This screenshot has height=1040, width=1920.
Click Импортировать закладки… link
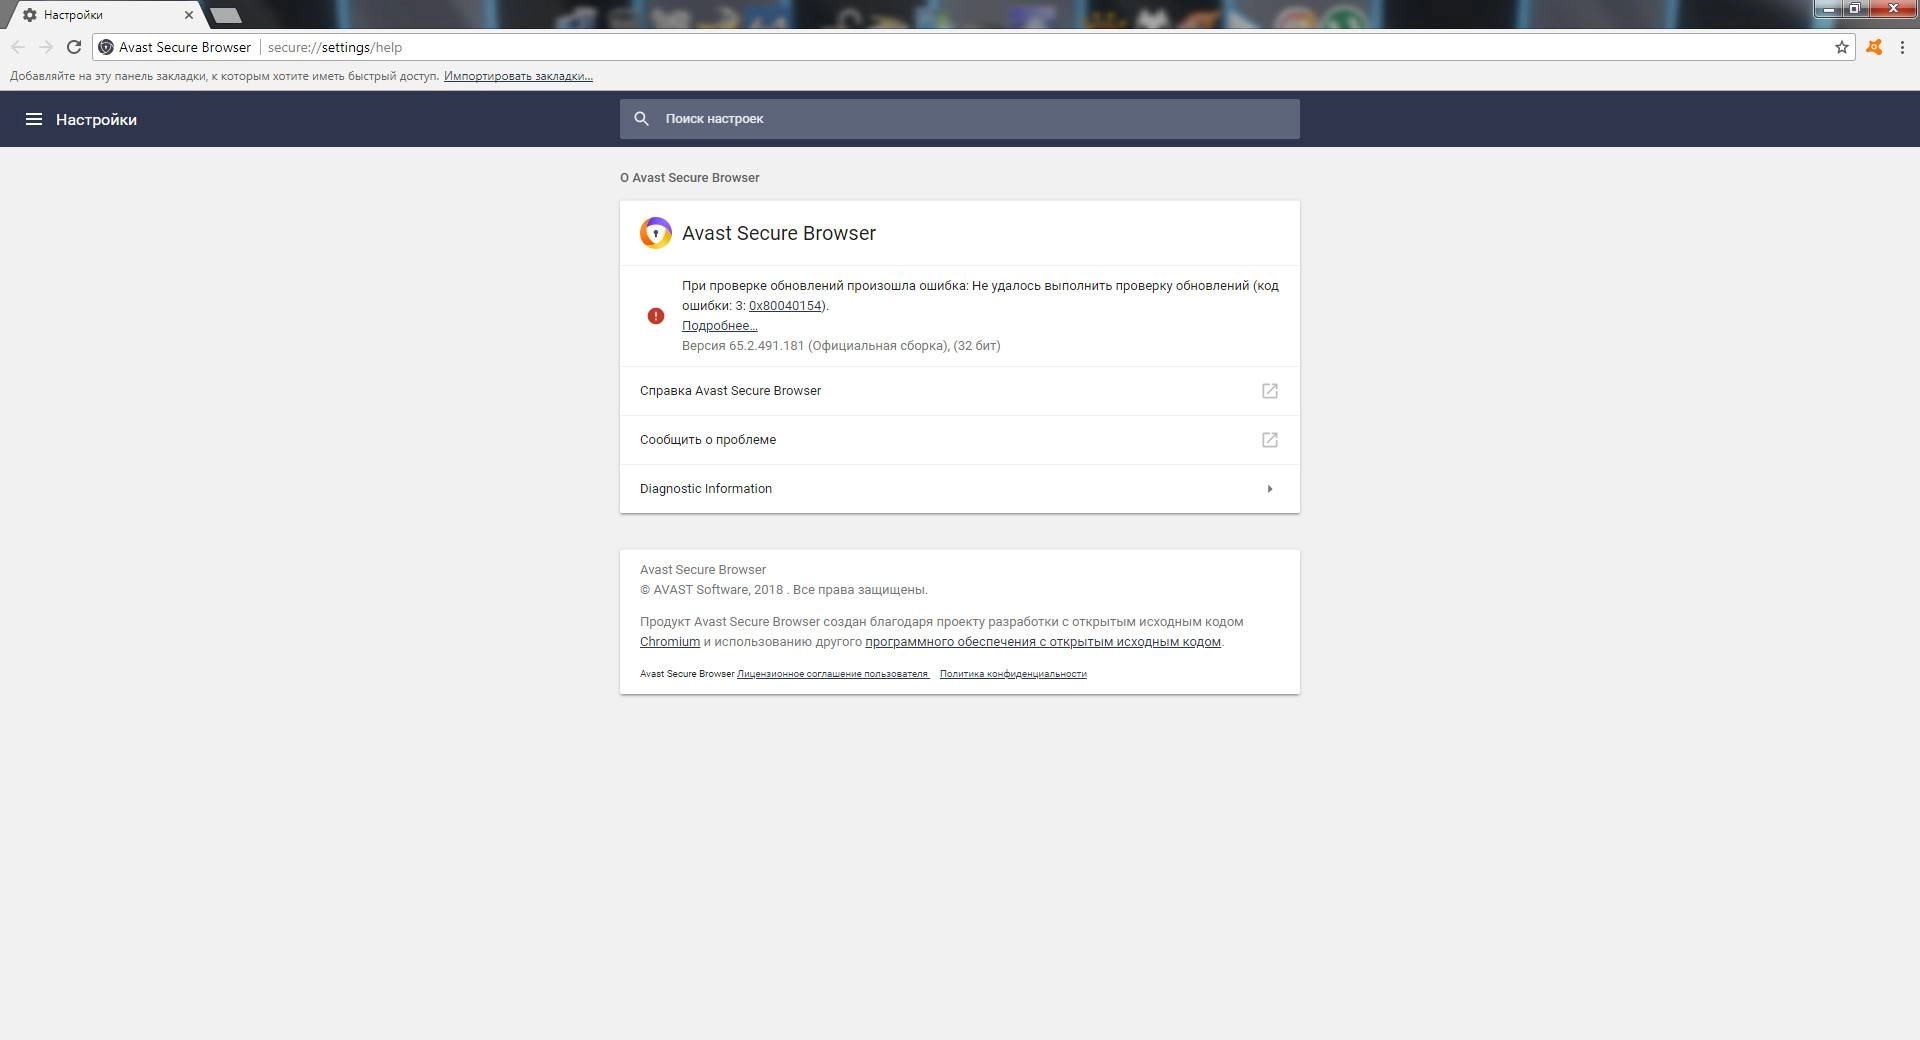click(x=518, y=76)
